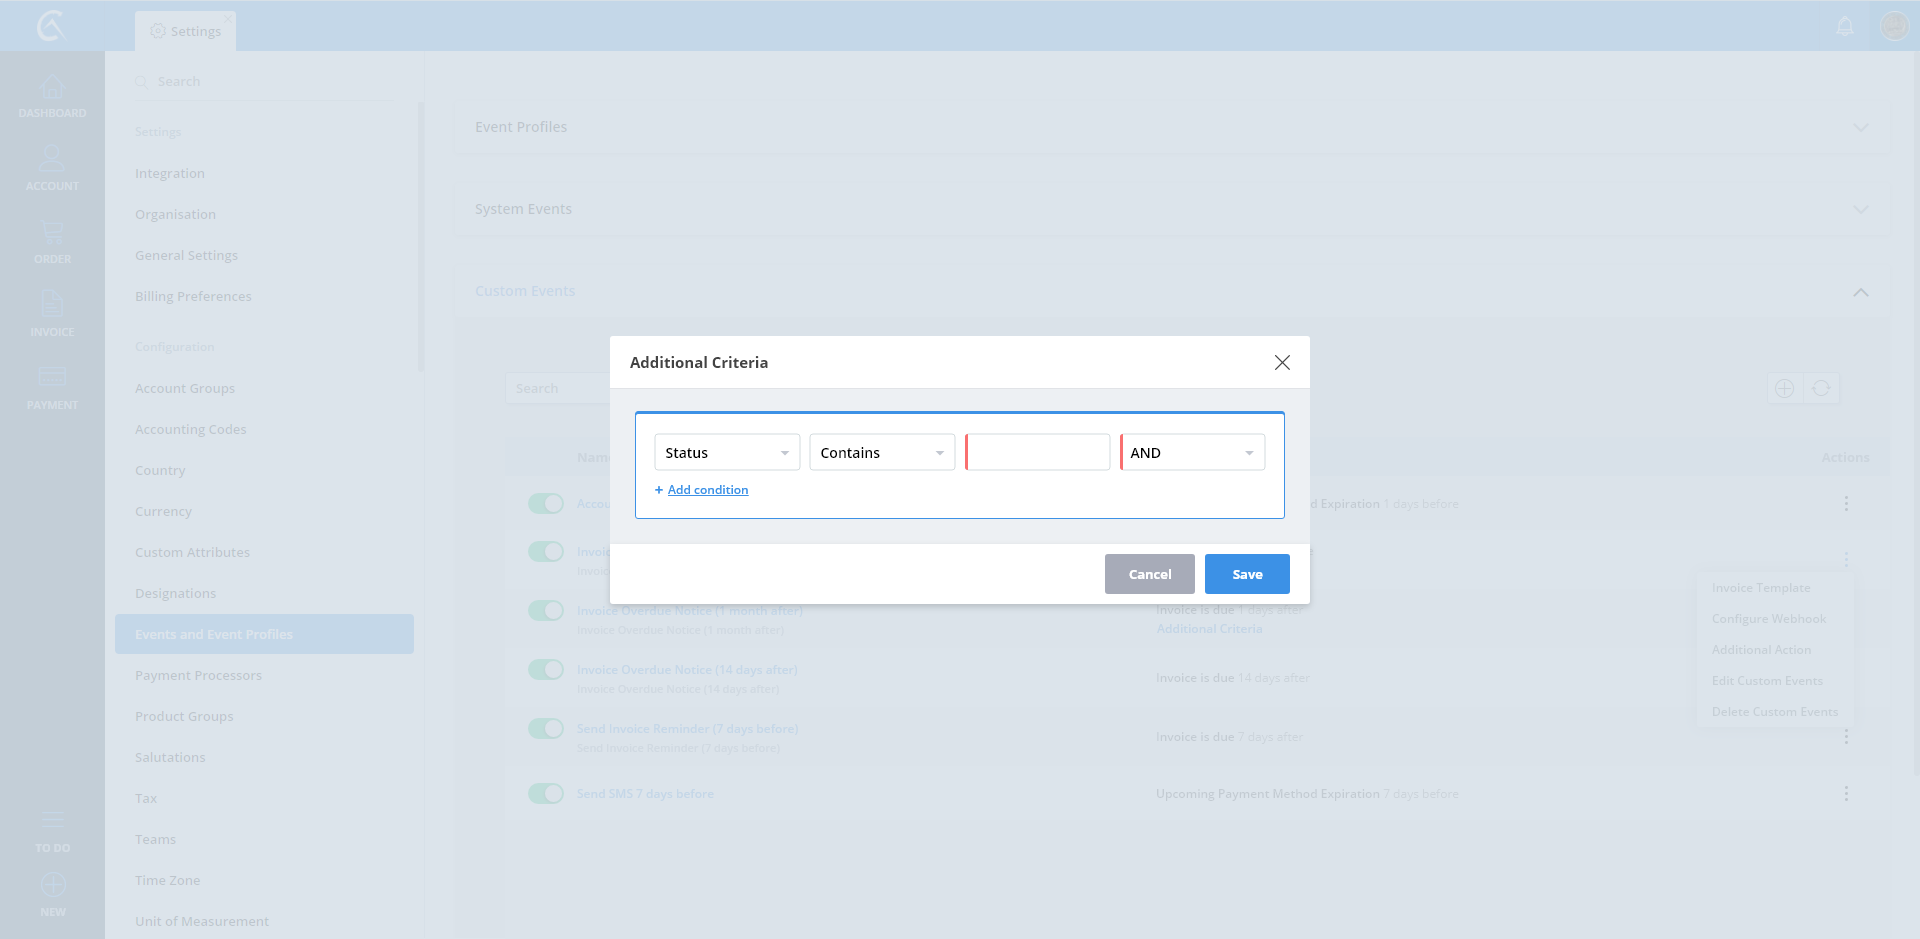Click the Add condition link

click(707, 490)
